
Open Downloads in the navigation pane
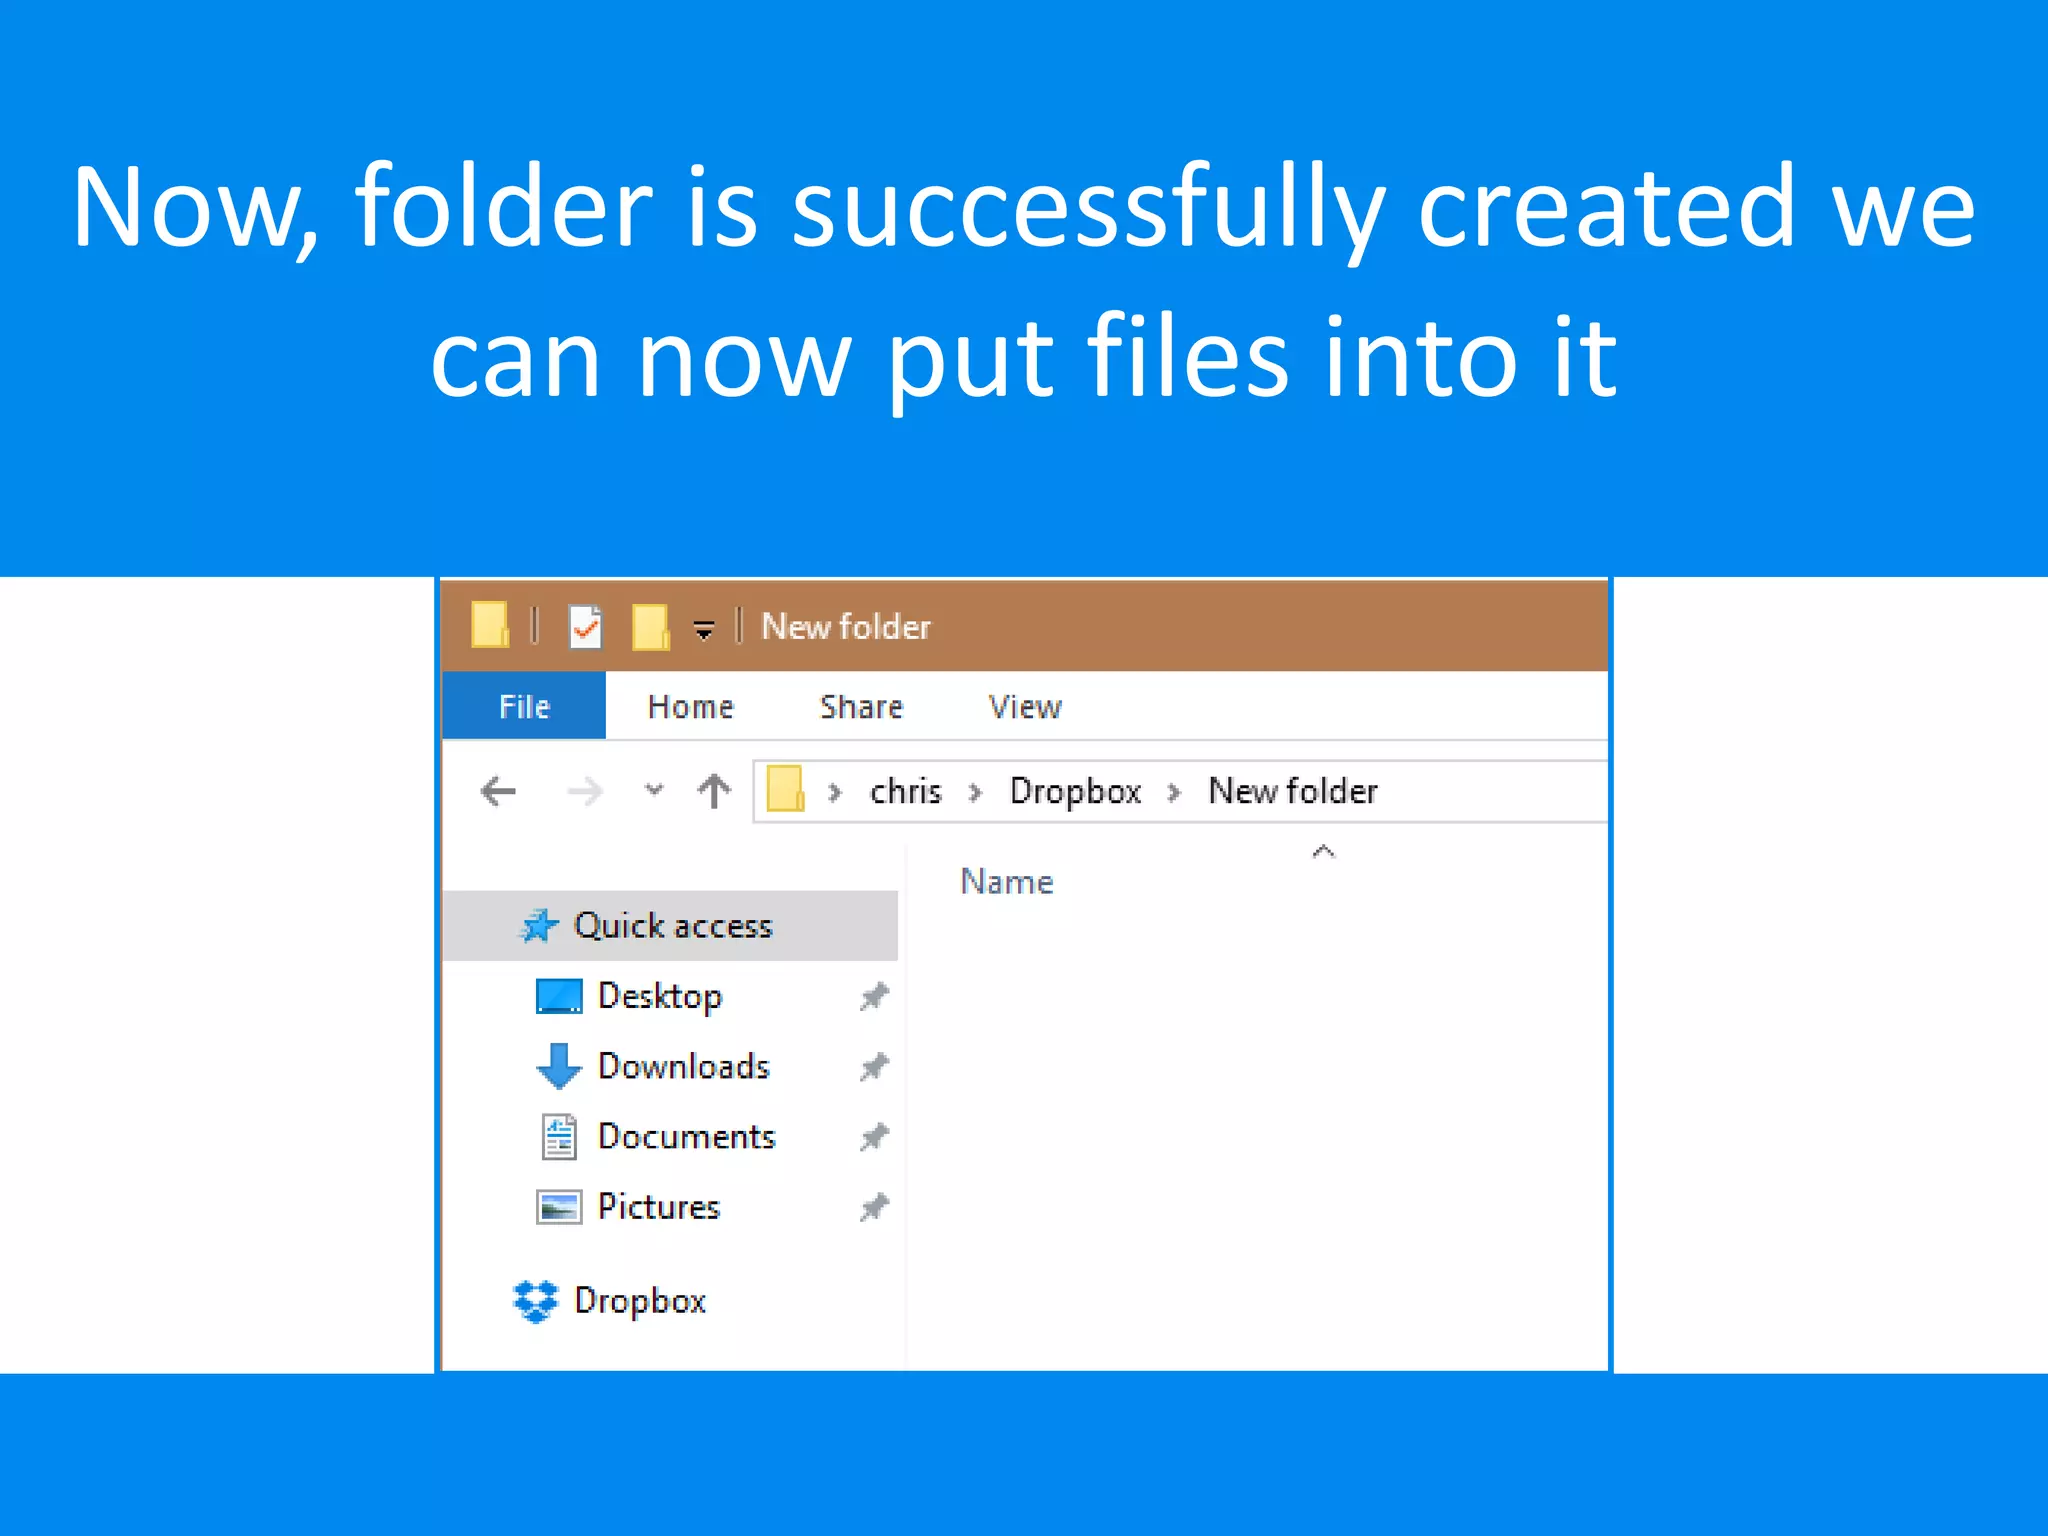pyautogui.click(x=684, y=1067)
